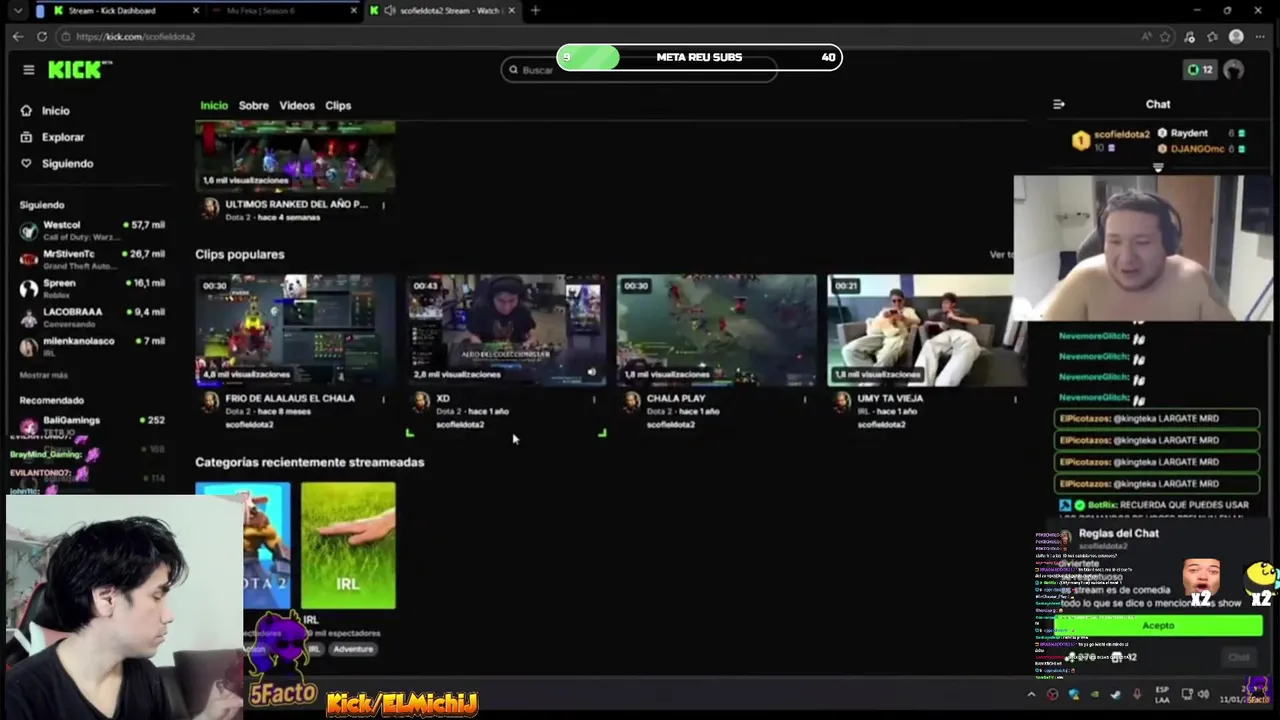Open the browser settings ellipsis menu
The height and width of the screenshot is (720, 1280).
(1260, 36)
